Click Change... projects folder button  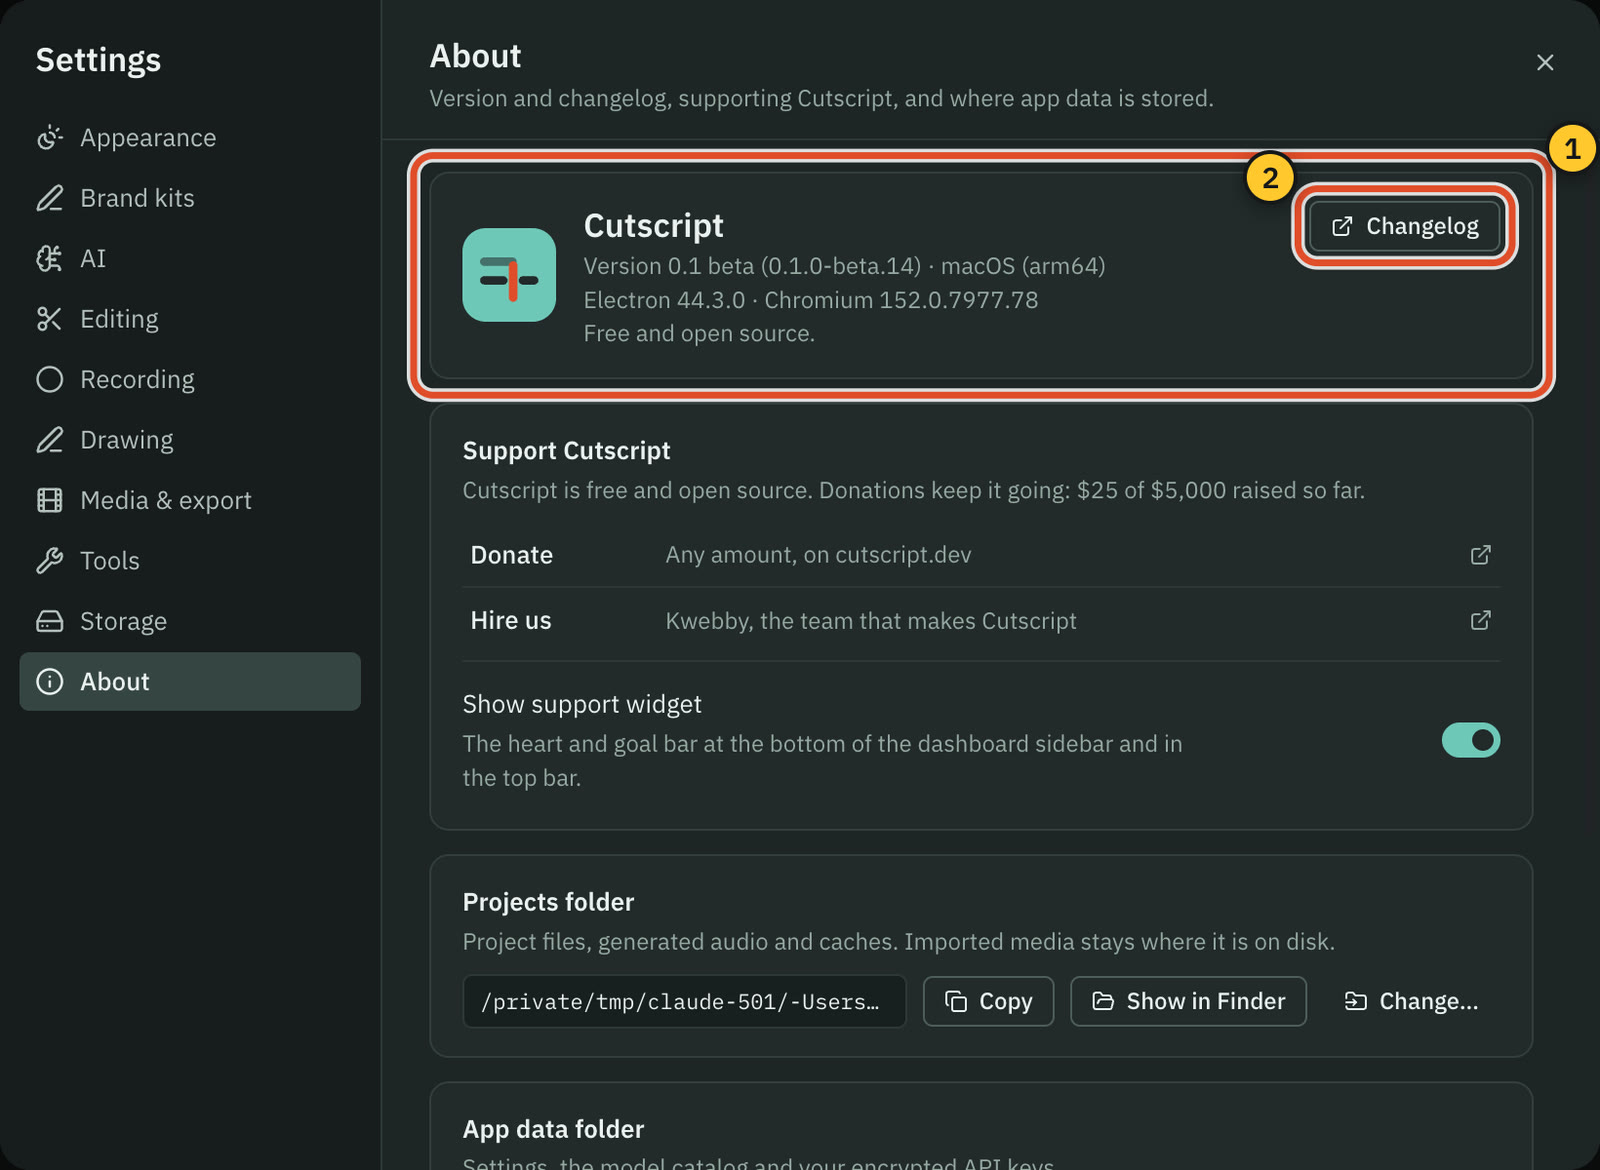pyautogui.click(x=1411, y=1001)
